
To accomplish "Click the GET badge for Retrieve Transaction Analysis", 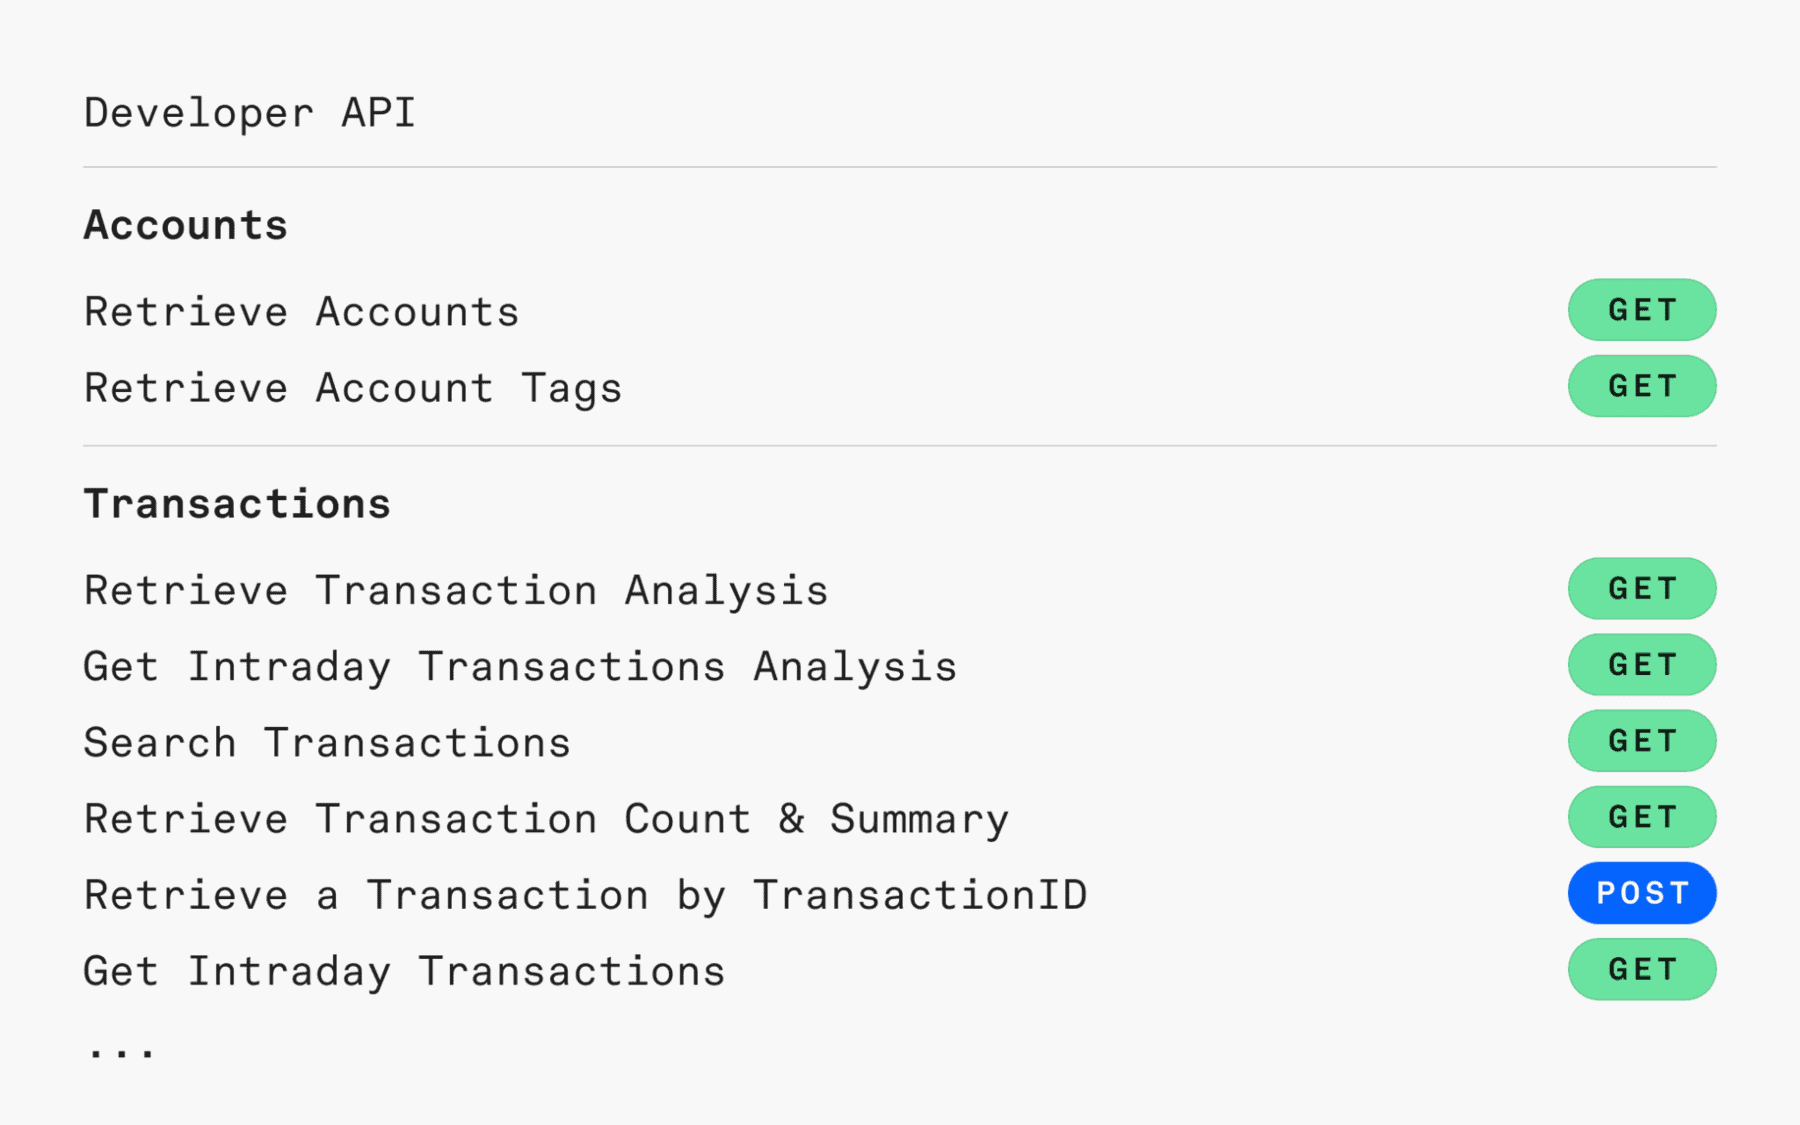I will click(1641, 589).
